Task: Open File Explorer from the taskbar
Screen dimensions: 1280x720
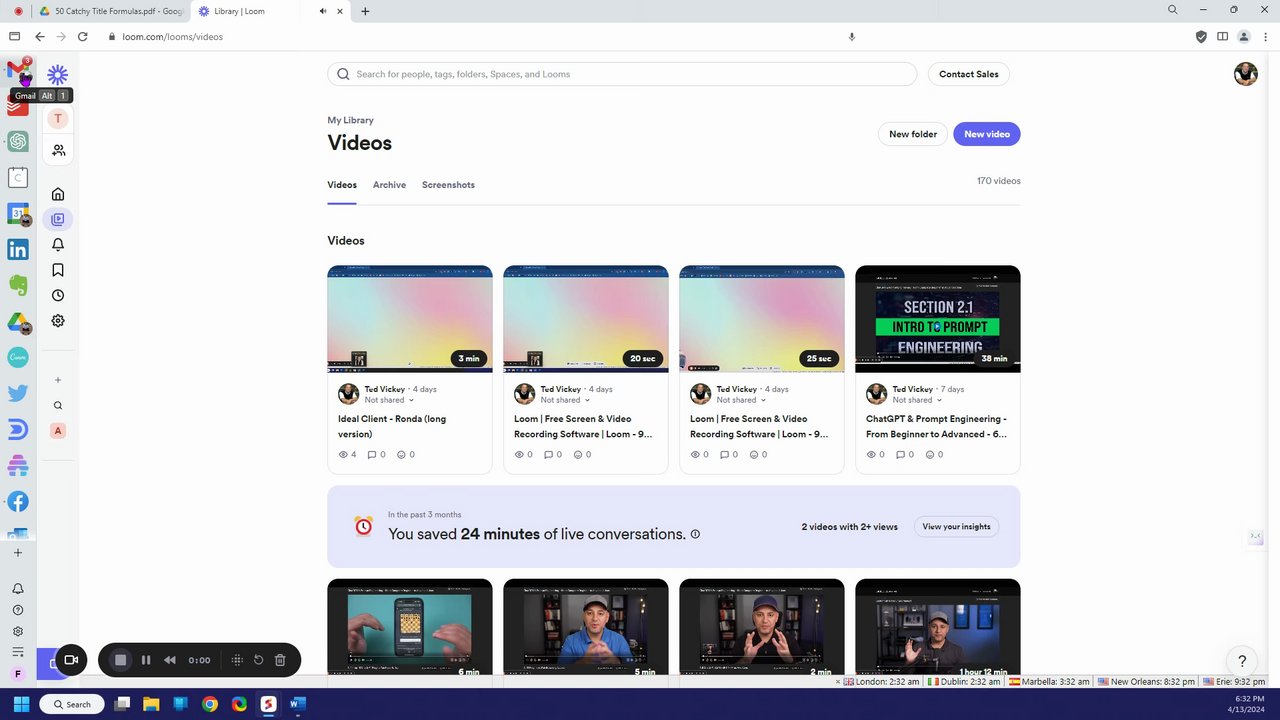Action: tap(151, 704)
